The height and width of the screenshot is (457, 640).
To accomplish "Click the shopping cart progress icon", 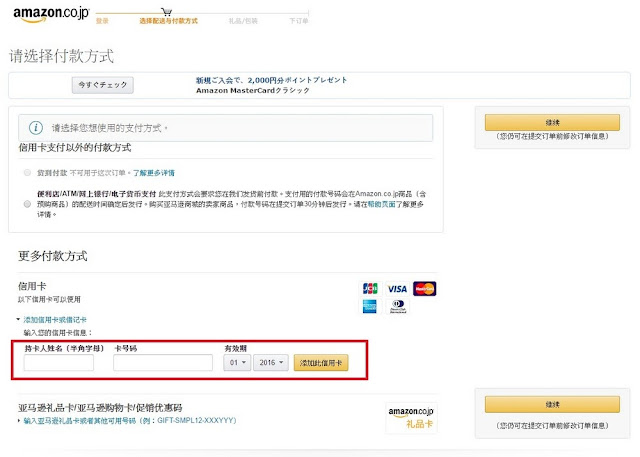I will tap(167, 11).
